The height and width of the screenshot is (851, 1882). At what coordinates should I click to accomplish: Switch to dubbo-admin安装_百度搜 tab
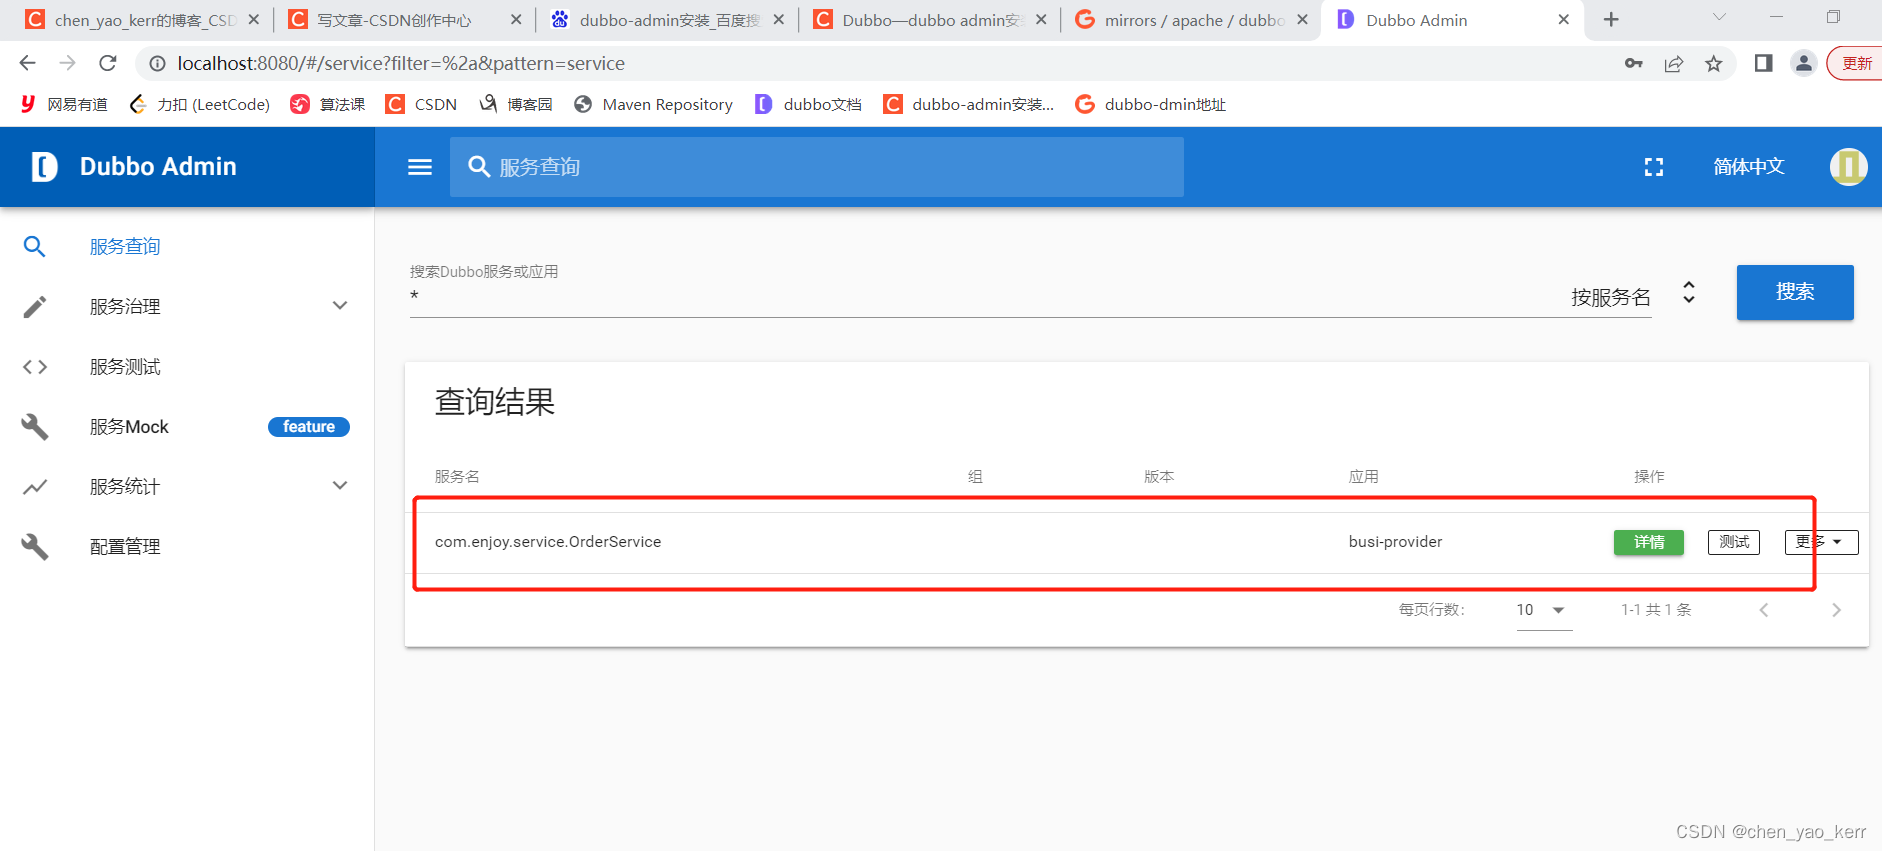click(x=666, y=20)
